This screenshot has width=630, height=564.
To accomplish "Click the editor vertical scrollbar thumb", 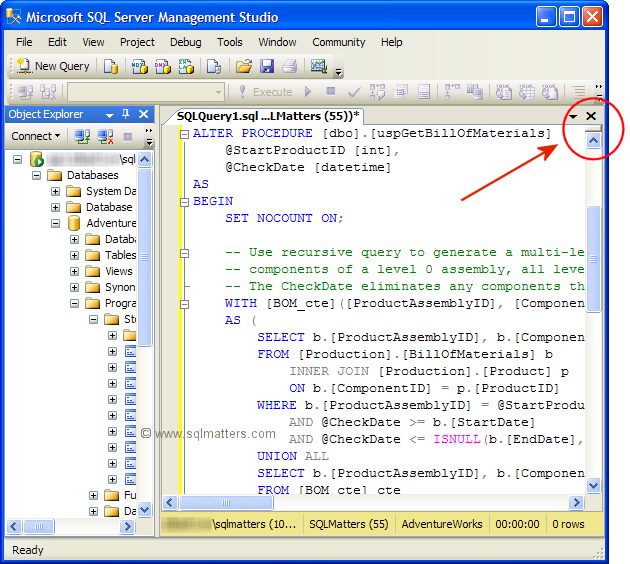I will click(593, 259).
